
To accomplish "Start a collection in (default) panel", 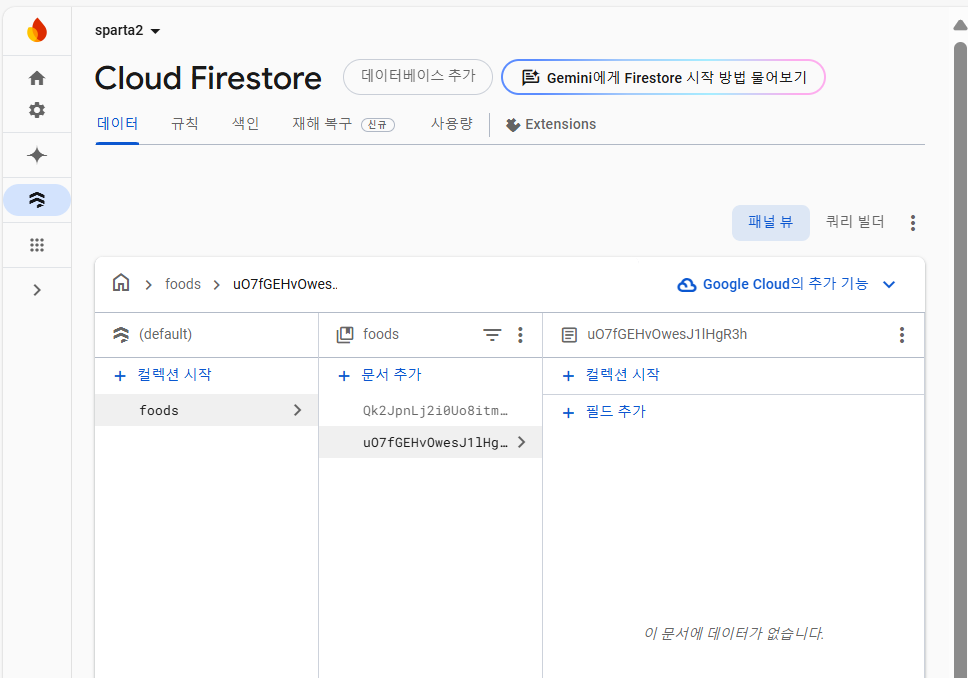I will 163,375.
